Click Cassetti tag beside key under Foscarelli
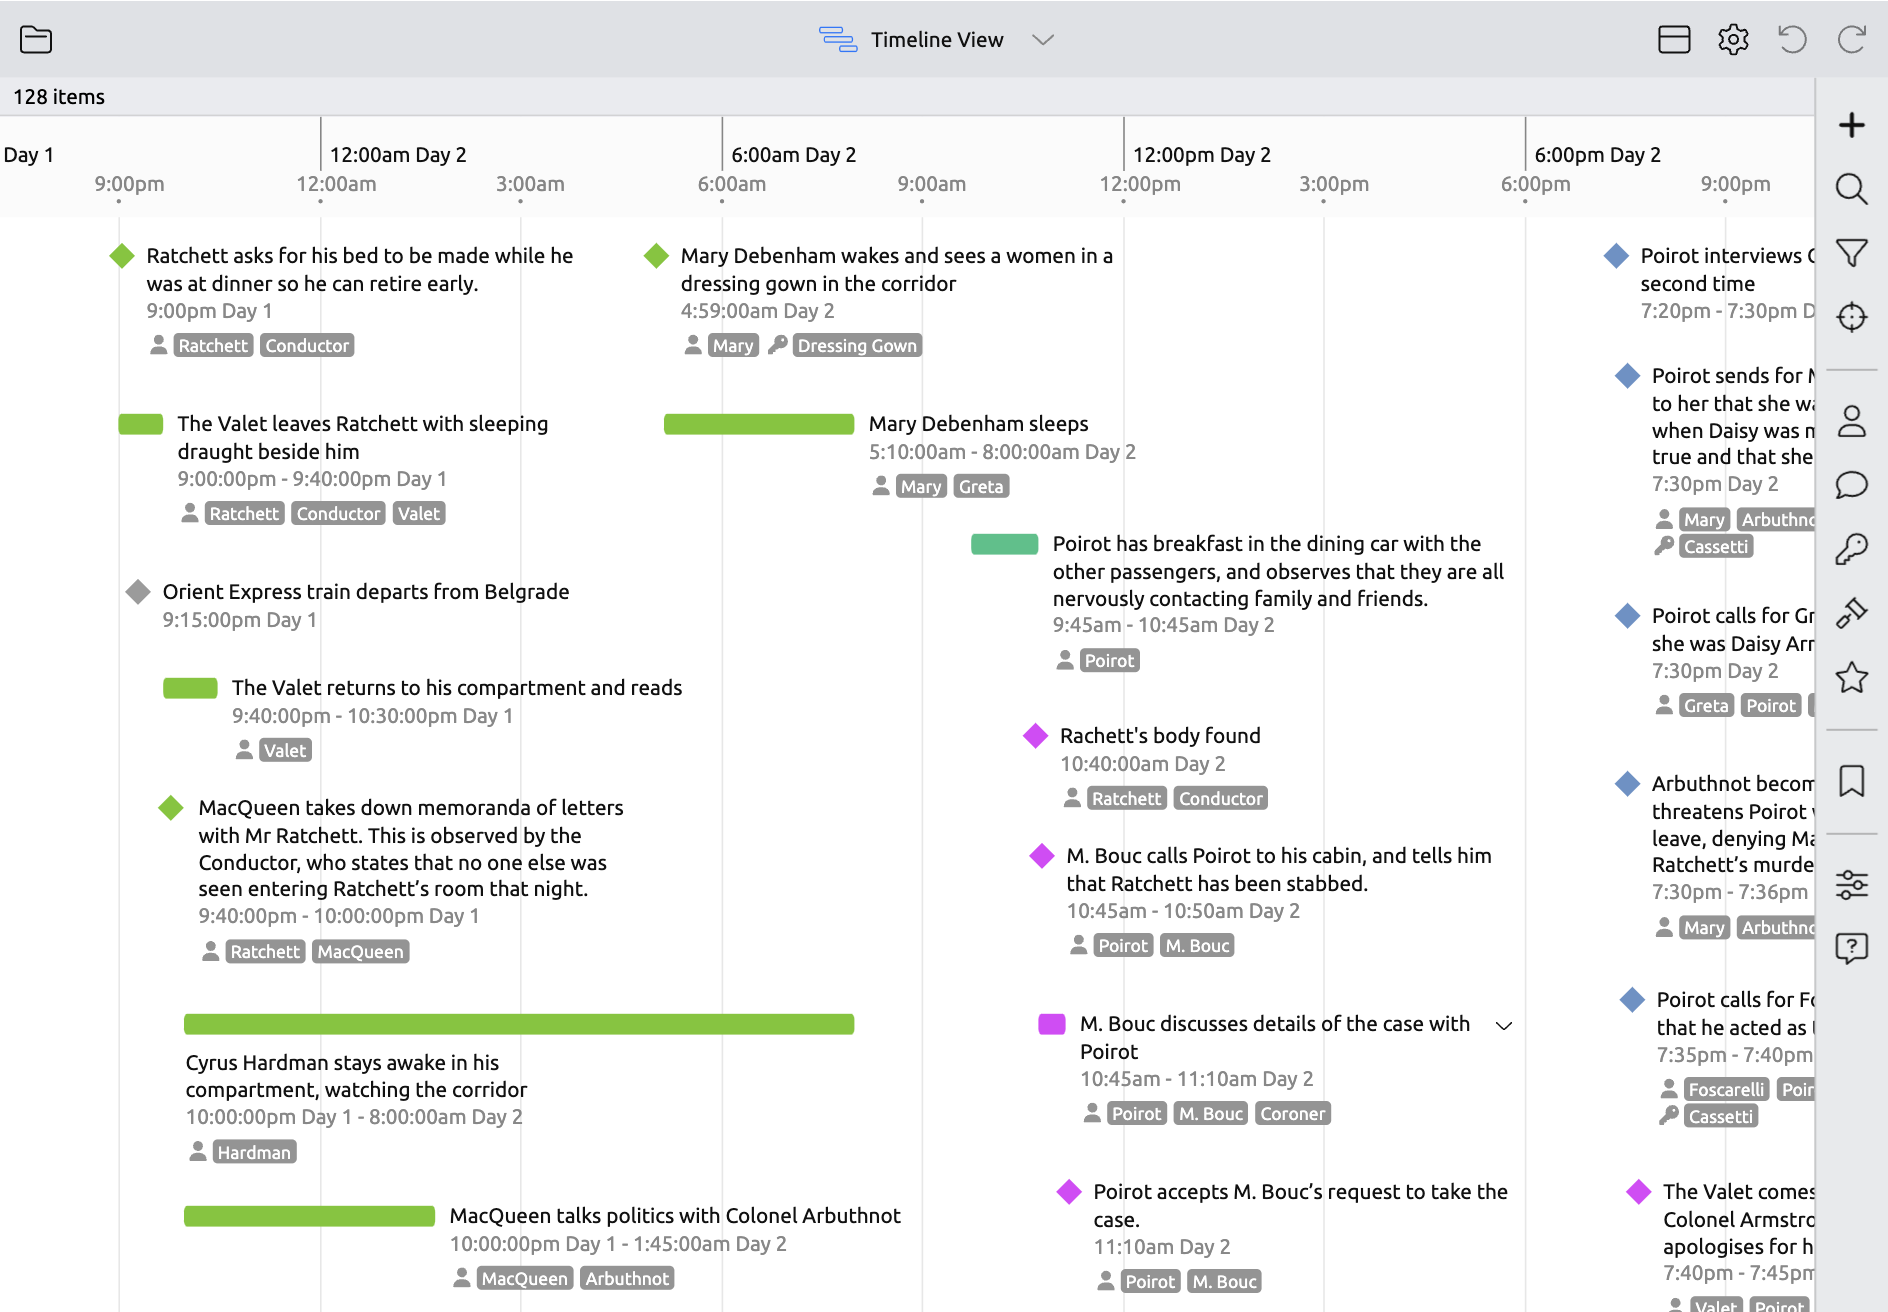Viewport: 1888px width, 1312px height. pos(1720,1117)
